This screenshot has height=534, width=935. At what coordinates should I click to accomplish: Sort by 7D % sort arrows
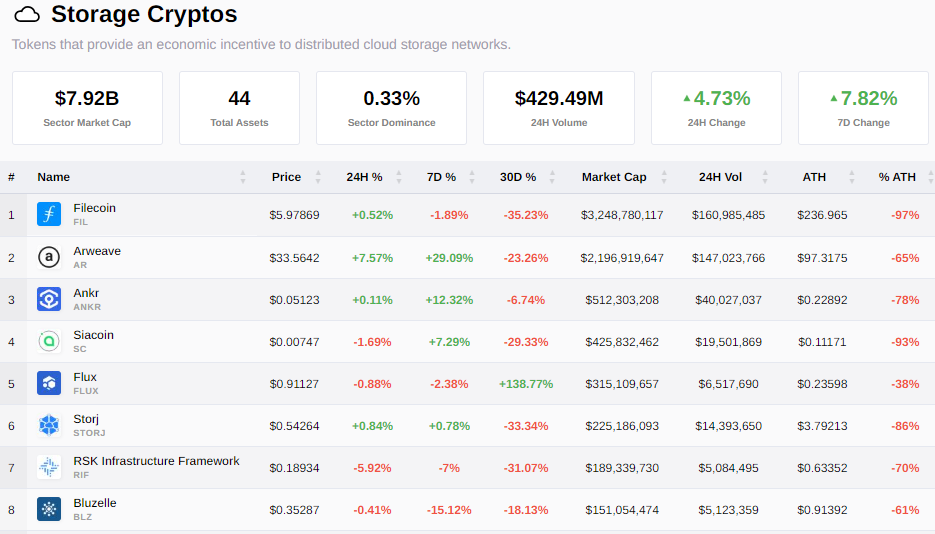472,177
